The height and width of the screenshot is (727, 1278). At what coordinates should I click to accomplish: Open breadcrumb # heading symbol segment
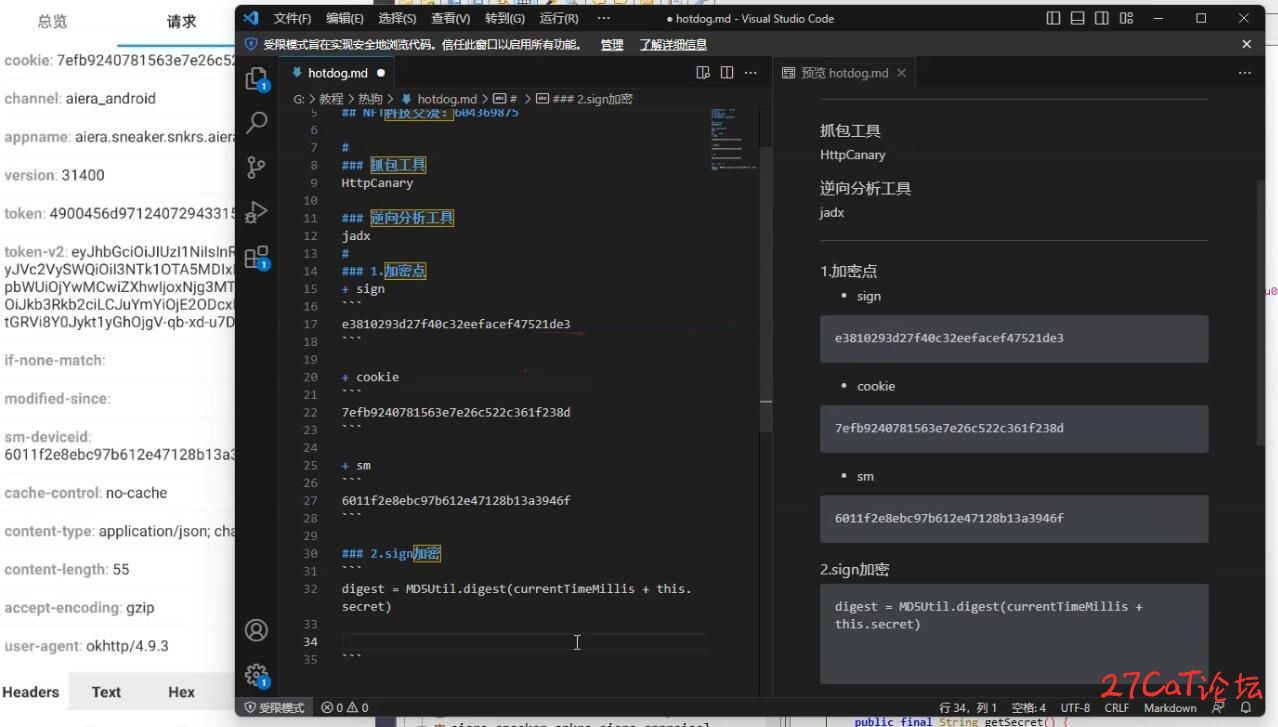click(x=505, y=99)
